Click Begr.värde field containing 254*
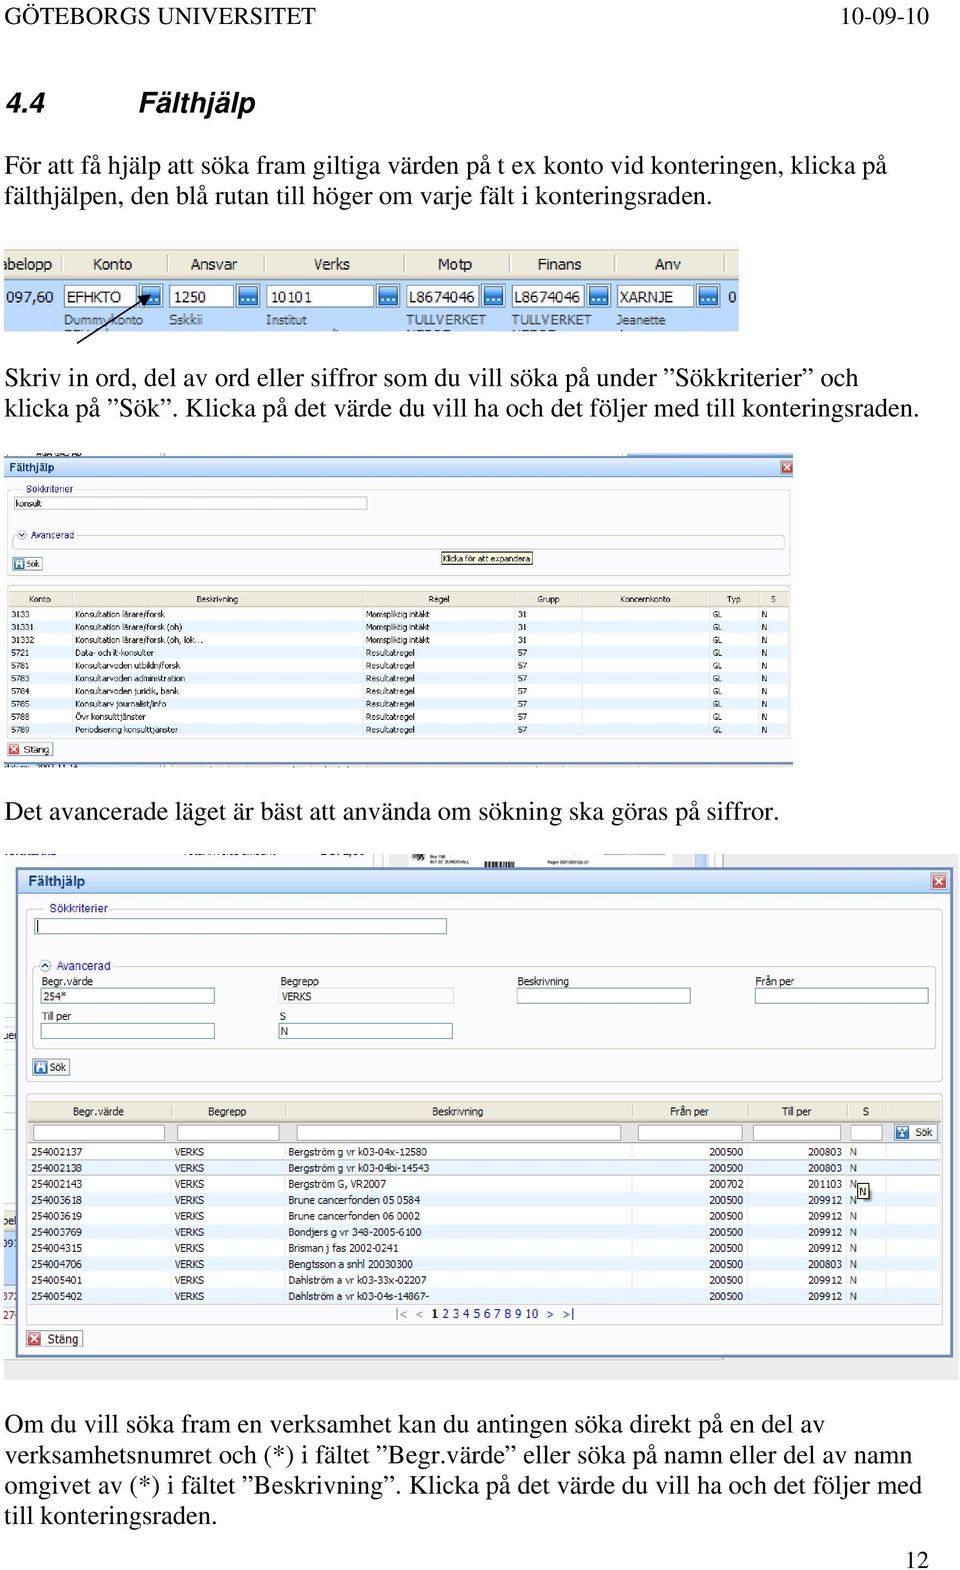 click(127, 996)
